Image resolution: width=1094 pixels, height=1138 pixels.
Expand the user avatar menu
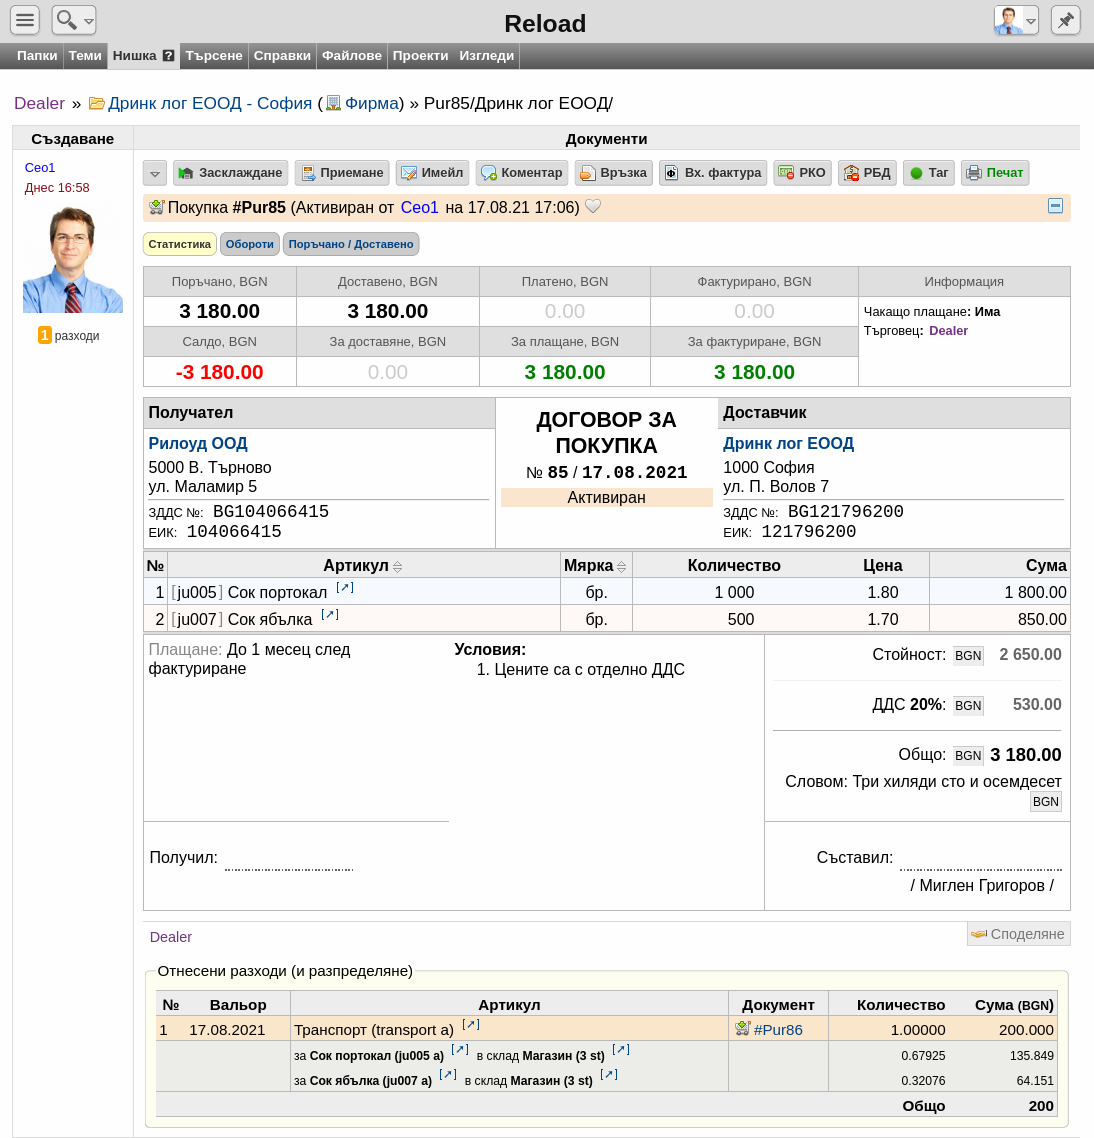tap(1016, 20)
